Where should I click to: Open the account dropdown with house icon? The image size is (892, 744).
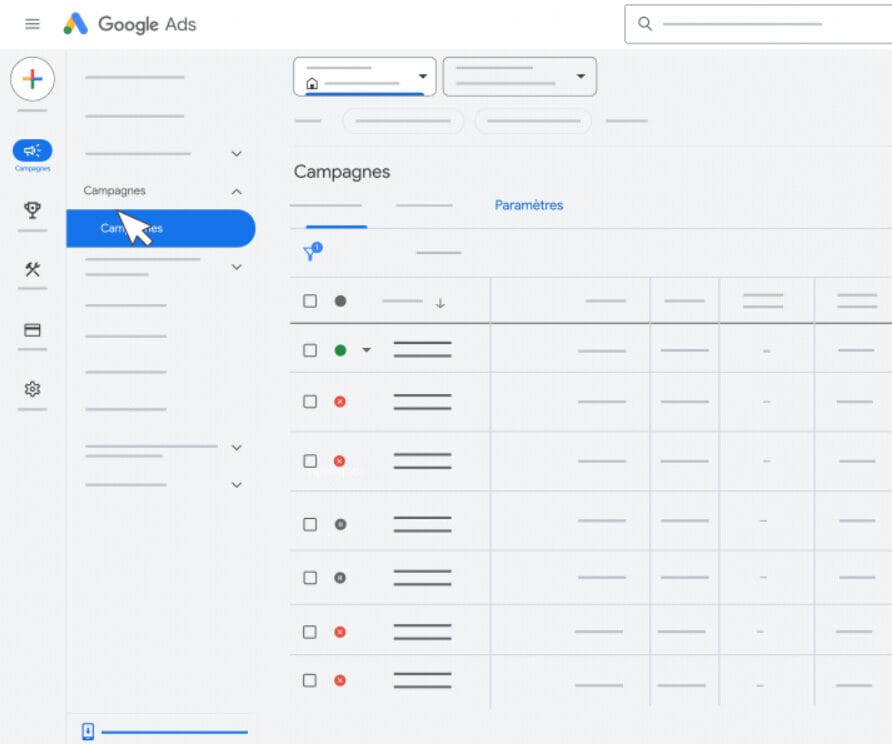click(364, 77)
